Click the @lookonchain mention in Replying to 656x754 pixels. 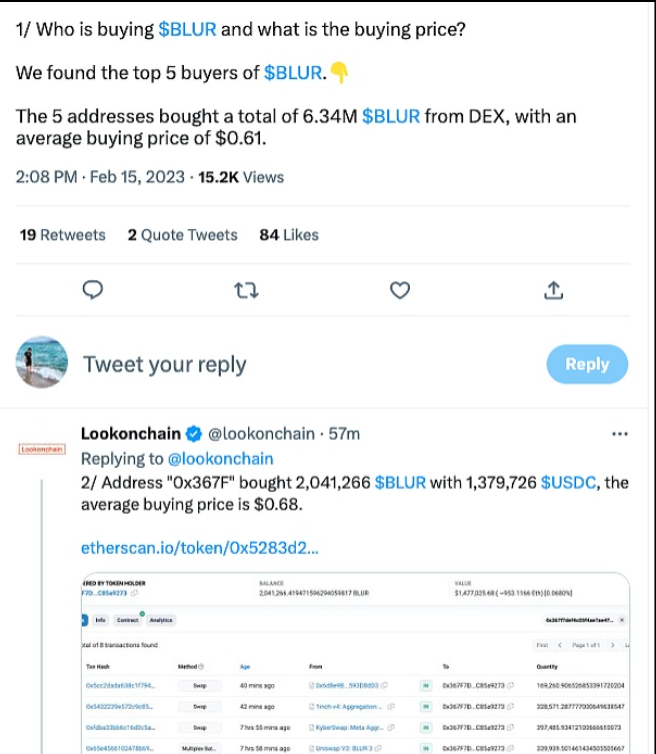point(220,459)
